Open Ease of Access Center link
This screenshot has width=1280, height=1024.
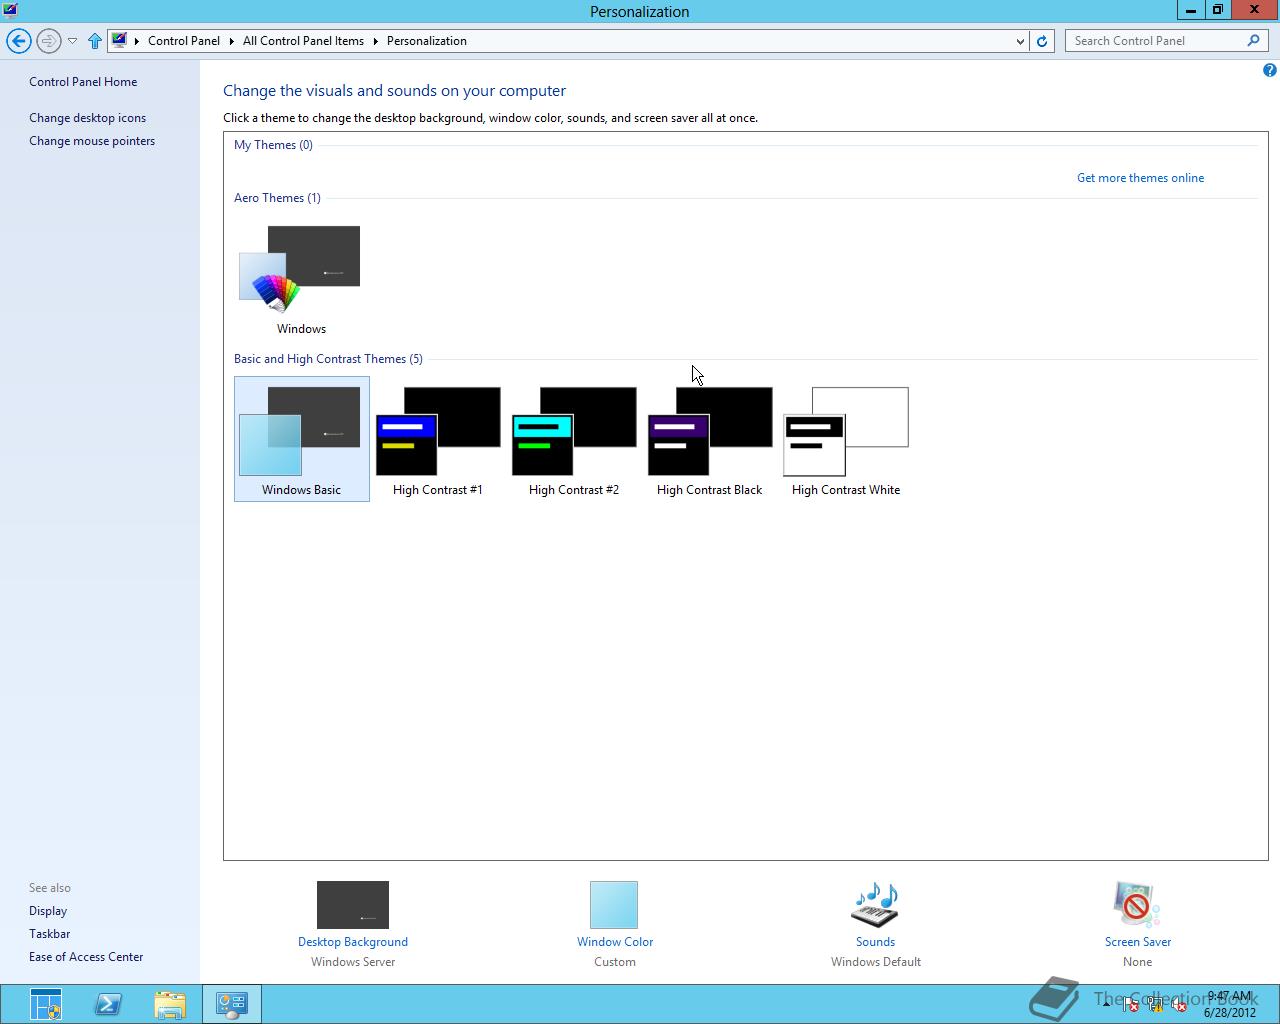(x=86, y=957)
